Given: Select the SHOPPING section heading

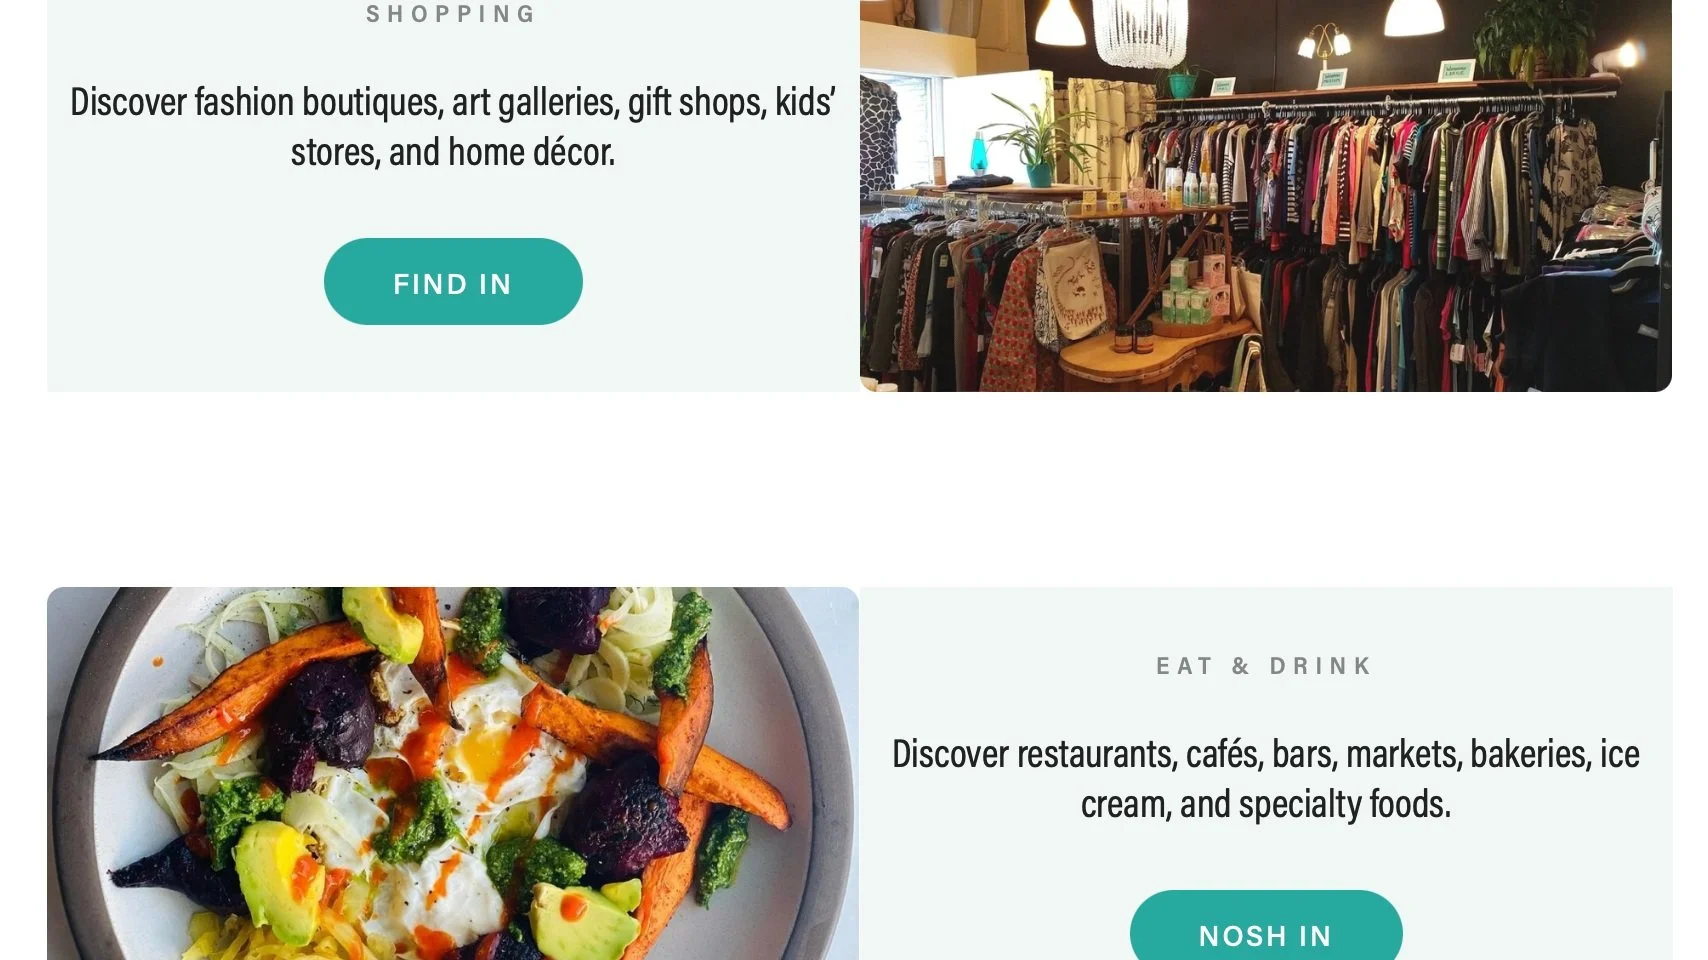Looking at the screenshot, I should click(x=452, y=14).
